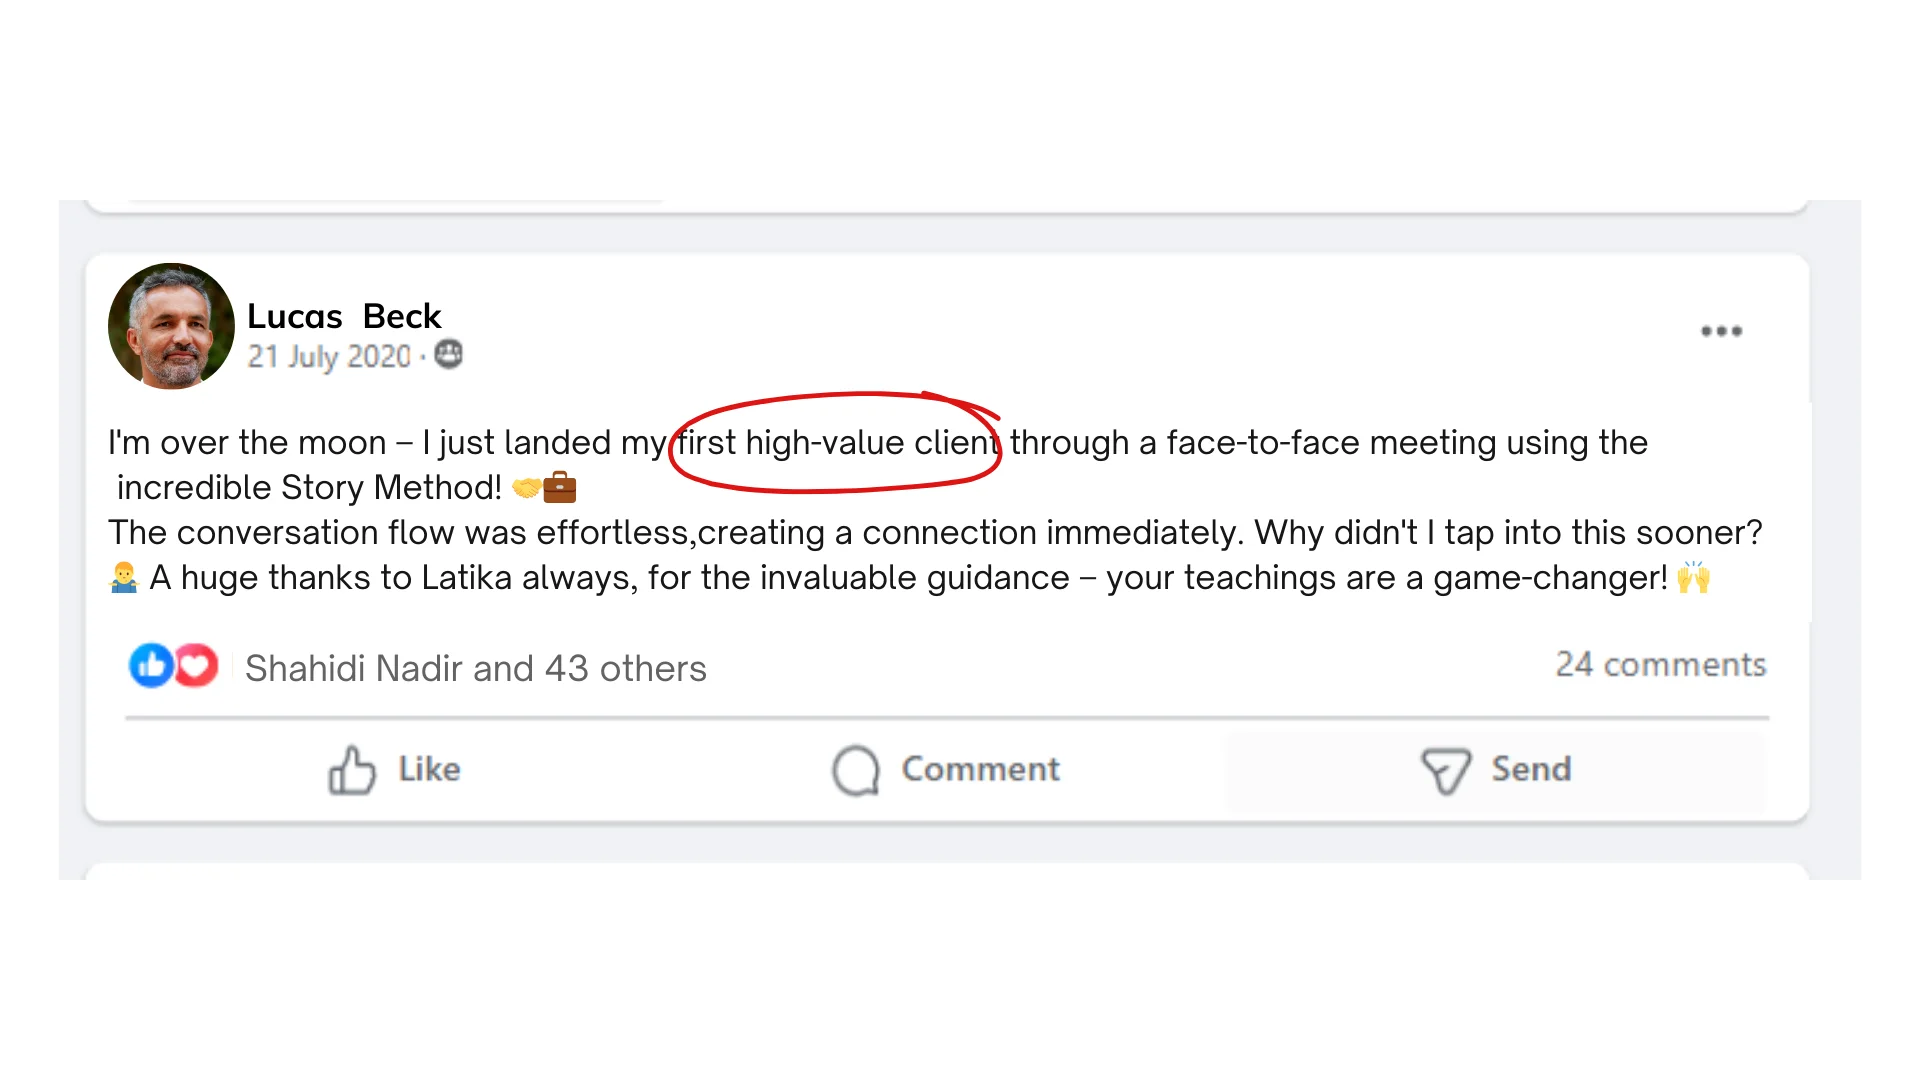Click the handshake emoji in the post
1920x1080 pixels.
pyautogui.click(x=526, y=488)
